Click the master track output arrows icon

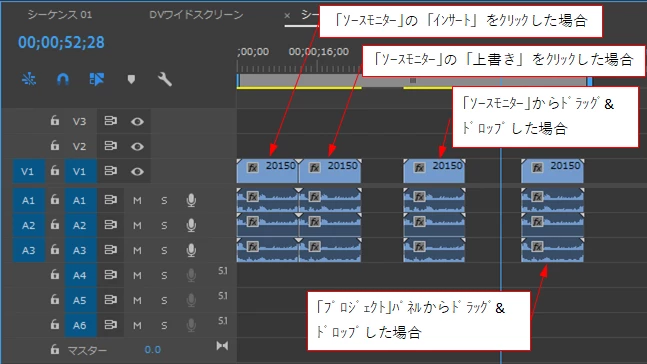coord(222,345)
